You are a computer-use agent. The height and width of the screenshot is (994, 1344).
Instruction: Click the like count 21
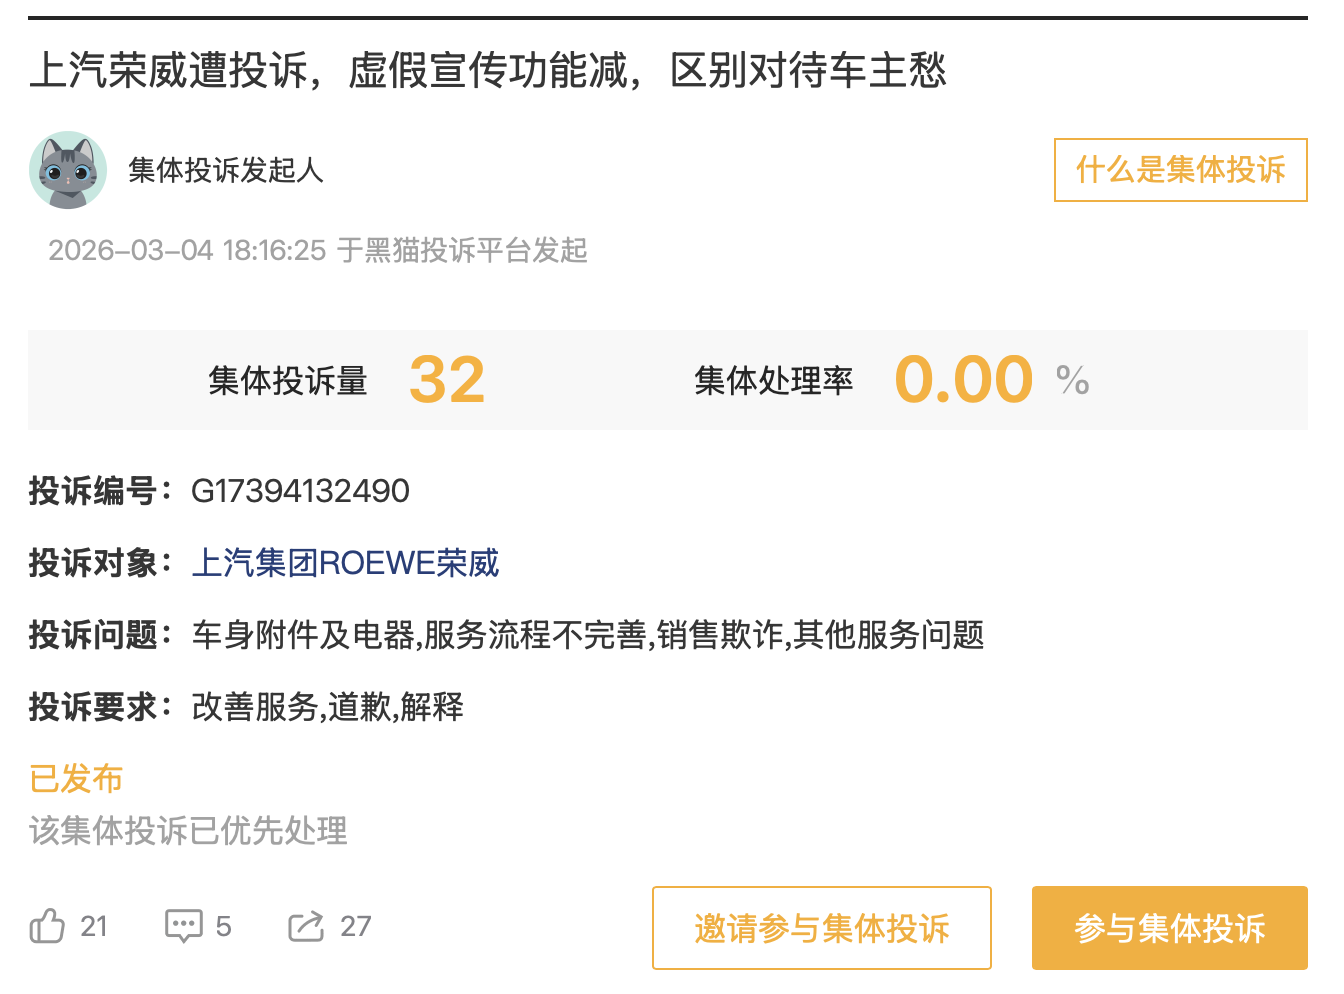click(x=94, y=926)
